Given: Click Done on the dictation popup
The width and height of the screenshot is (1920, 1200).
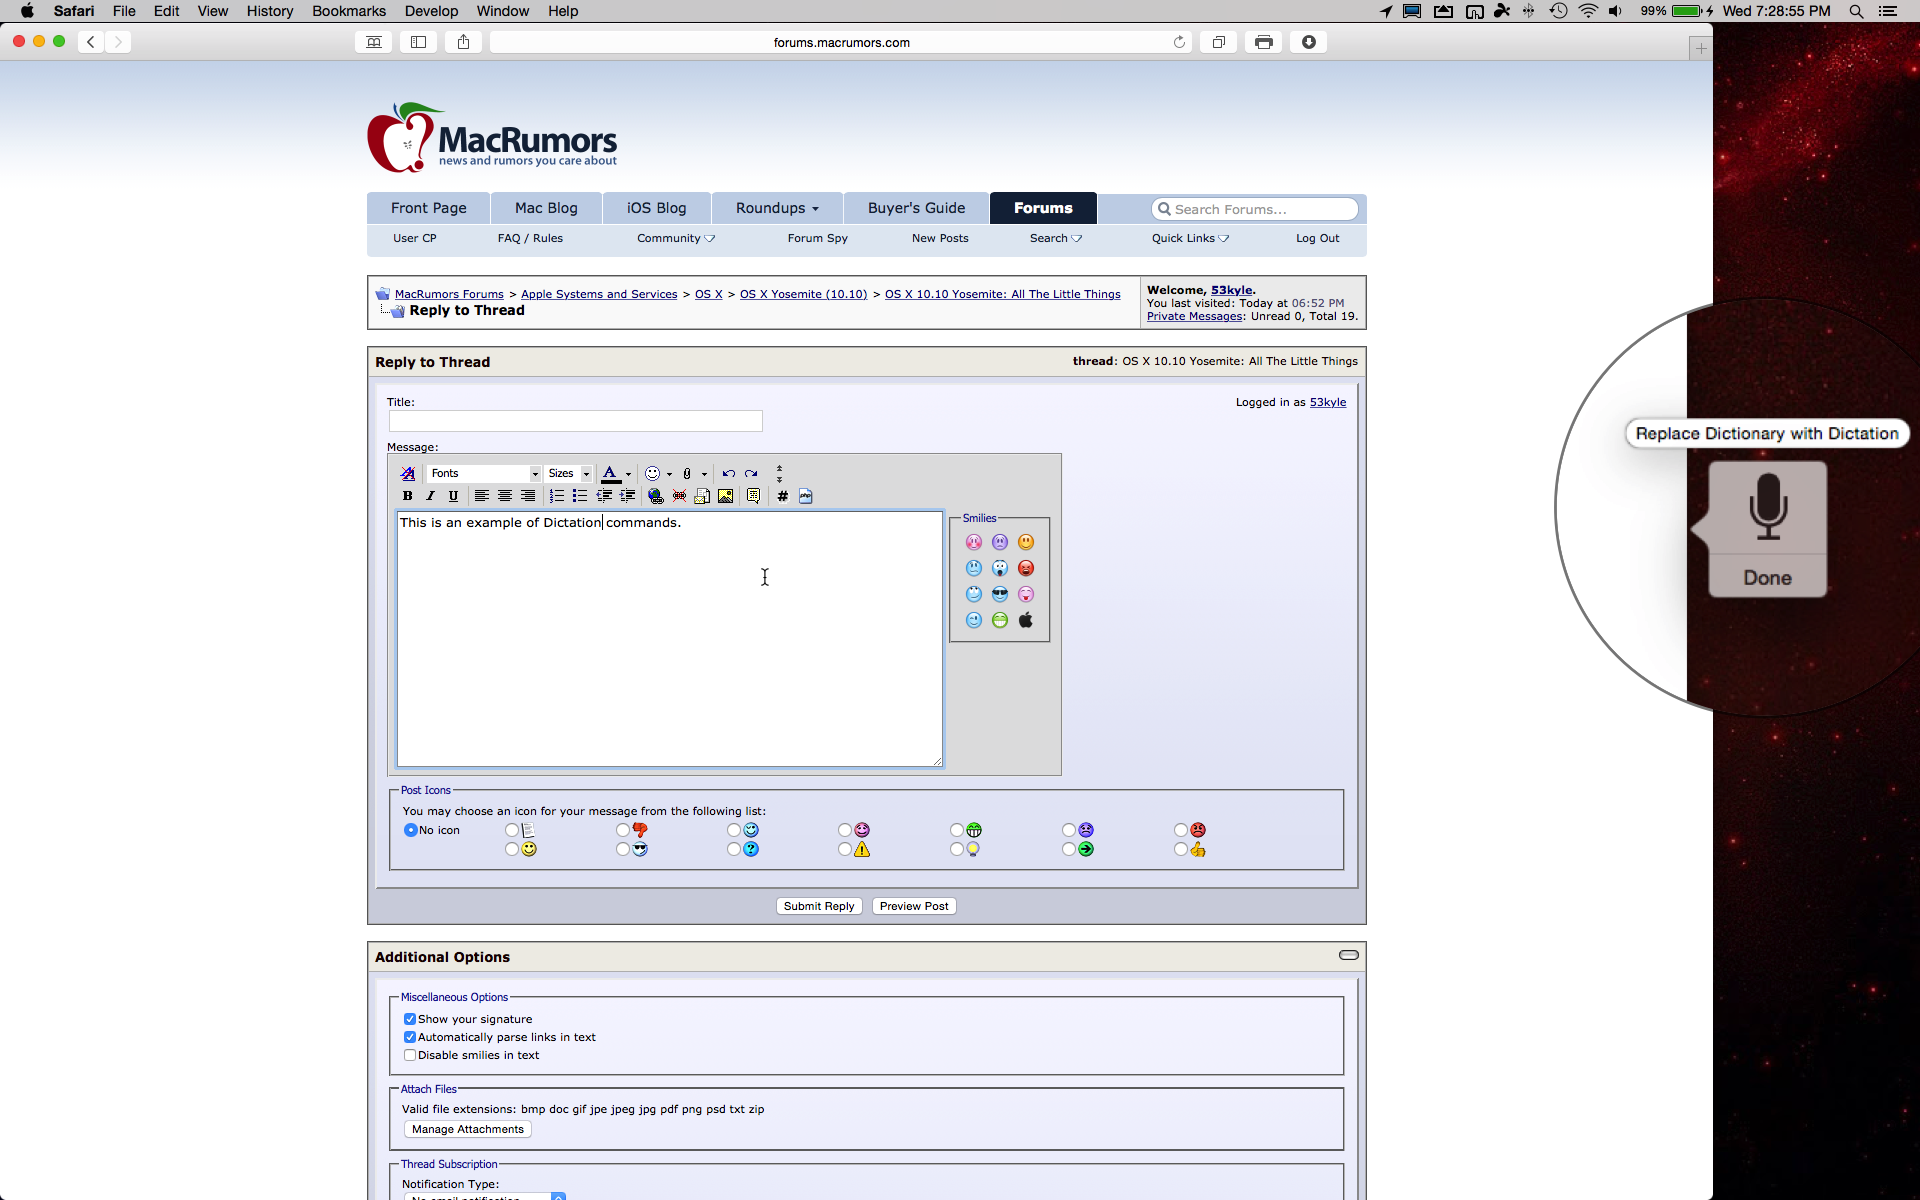Looking at the screenshot, I should [x=1767, y=577].
